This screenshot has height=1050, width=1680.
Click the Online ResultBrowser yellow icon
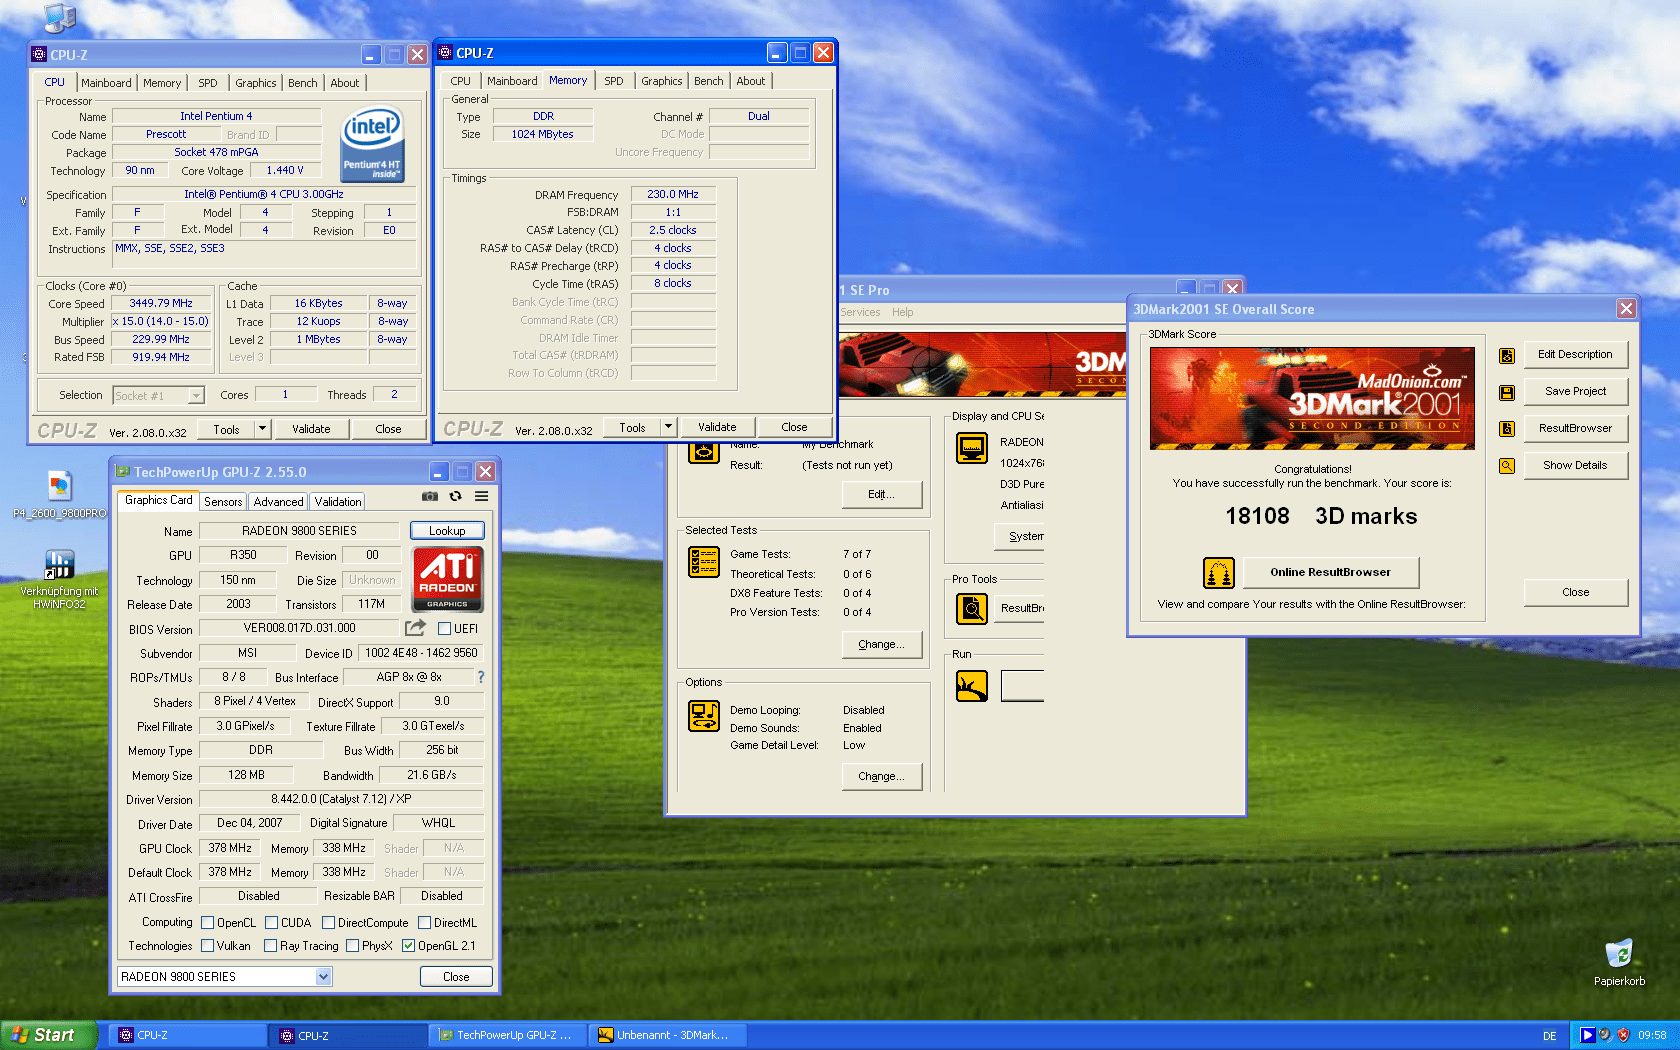click(x=1219, y=573)
